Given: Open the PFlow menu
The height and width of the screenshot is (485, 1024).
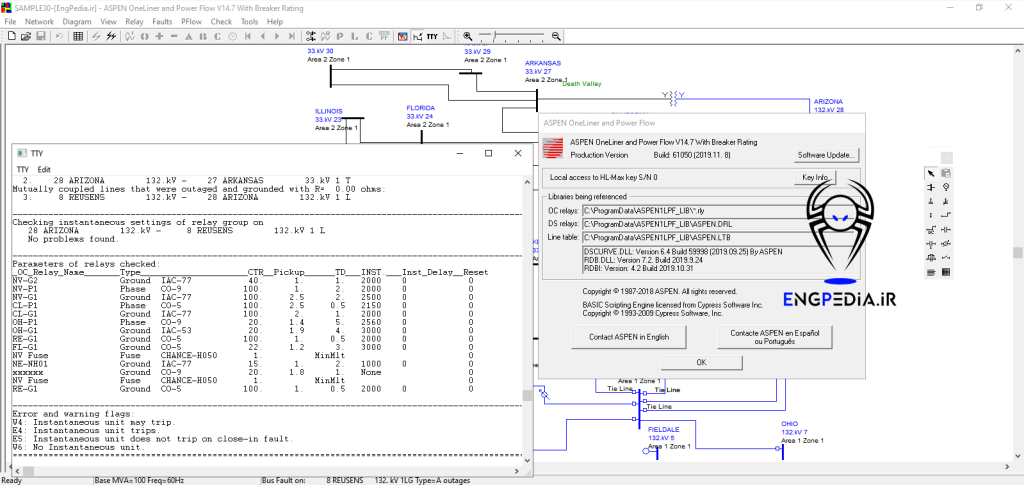Looking at the screenshot, I should pyautogui.click(x=191, y=21).
